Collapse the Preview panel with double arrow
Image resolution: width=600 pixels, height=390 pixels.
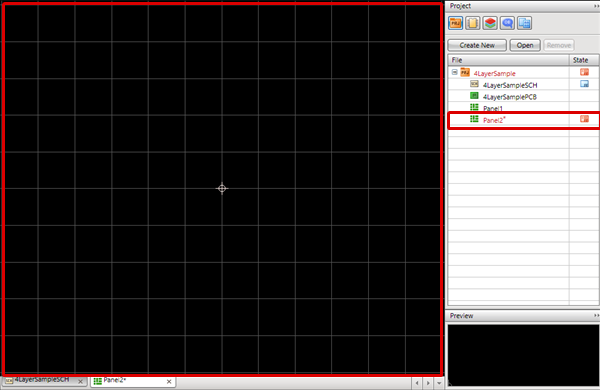pos(596,316)
